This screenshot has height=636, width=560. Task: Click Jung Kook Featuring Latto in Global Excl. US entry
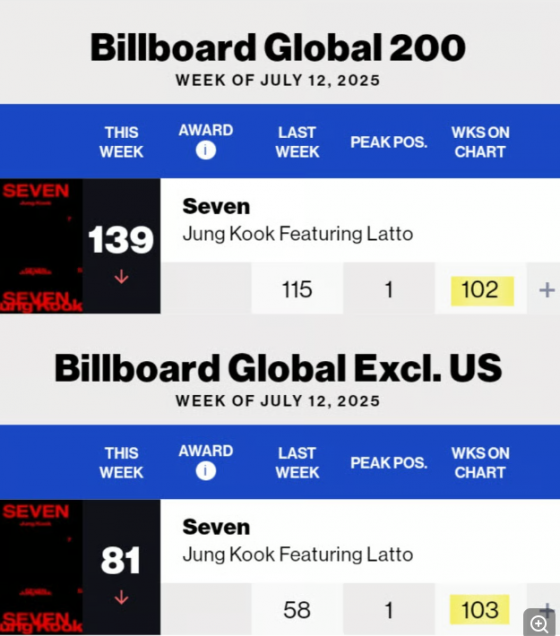[x=298, y=555]
